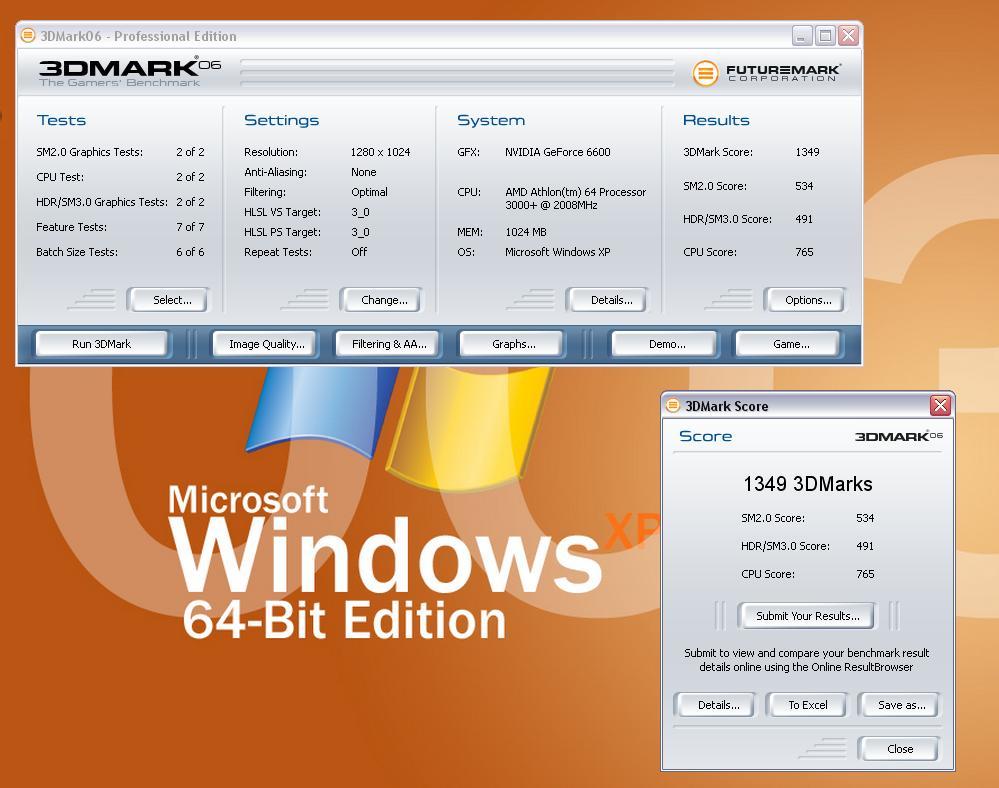Click the HLSL VS Target label
This screenshot has height=788, width=999.
282,212
